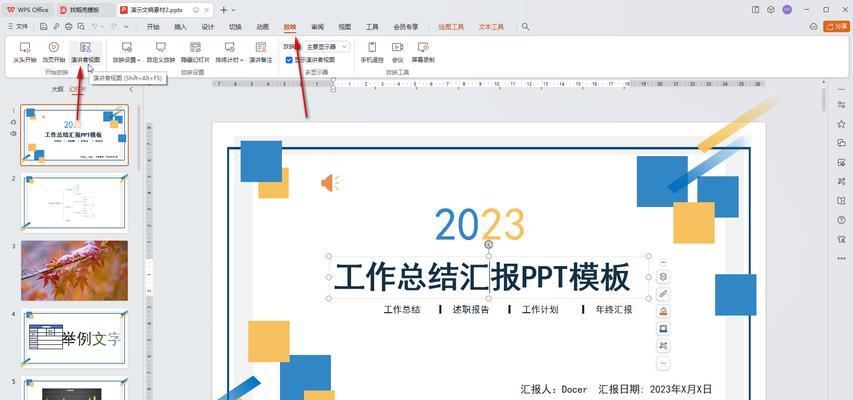Click the undo arrow icon

point(95,26)
